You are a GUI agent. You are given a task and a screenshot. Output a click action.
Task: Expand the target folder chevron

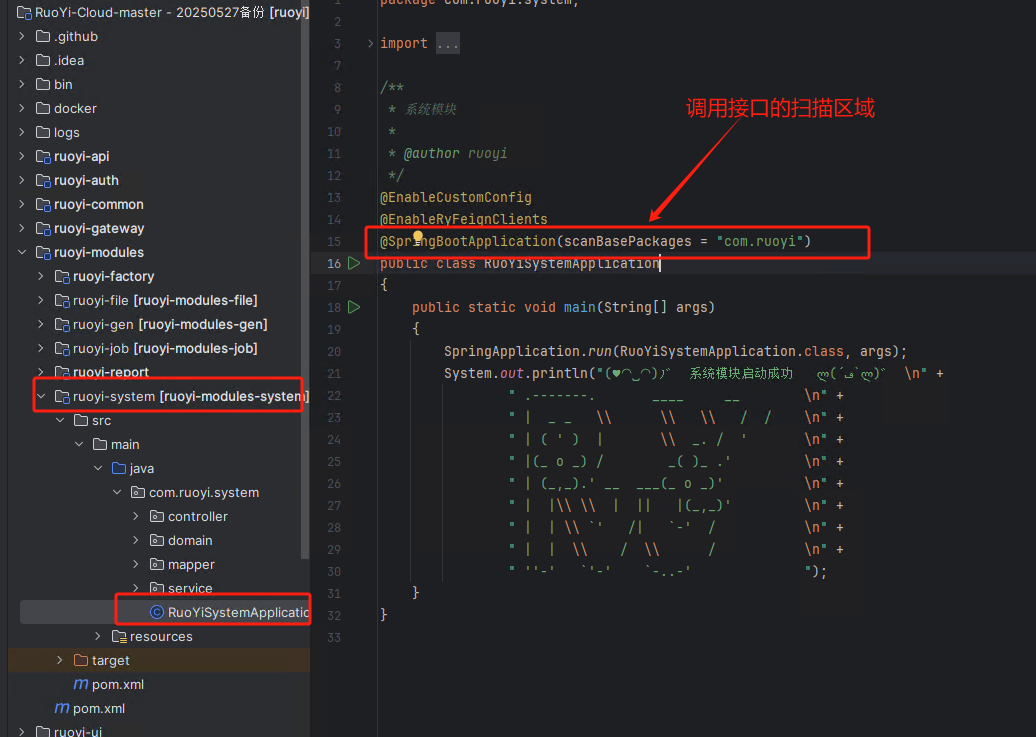(x=60, y=660)
